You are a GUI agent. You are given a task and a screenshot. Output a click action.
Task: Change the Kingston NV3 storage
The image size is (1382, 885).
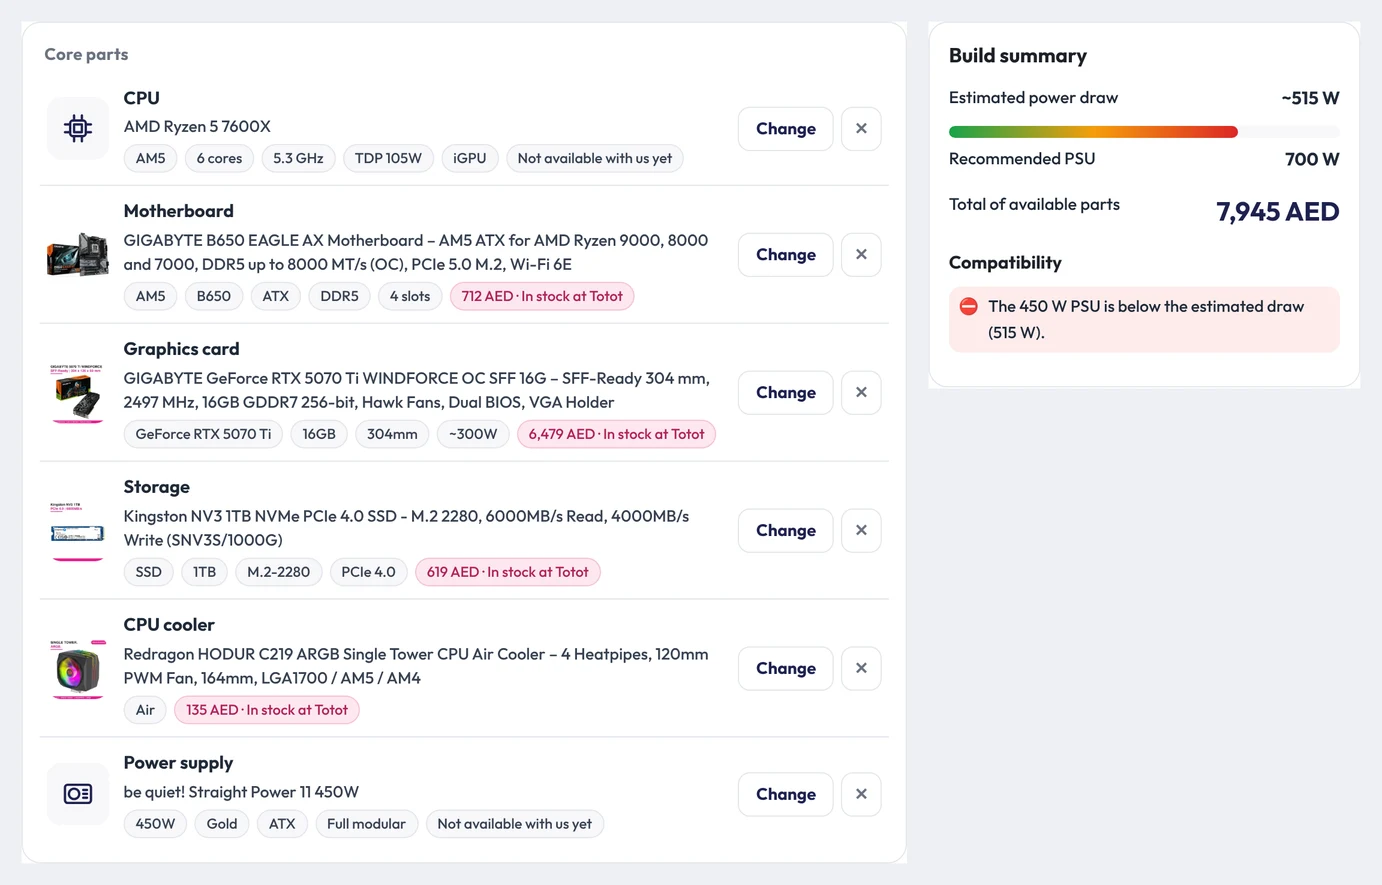785,531
